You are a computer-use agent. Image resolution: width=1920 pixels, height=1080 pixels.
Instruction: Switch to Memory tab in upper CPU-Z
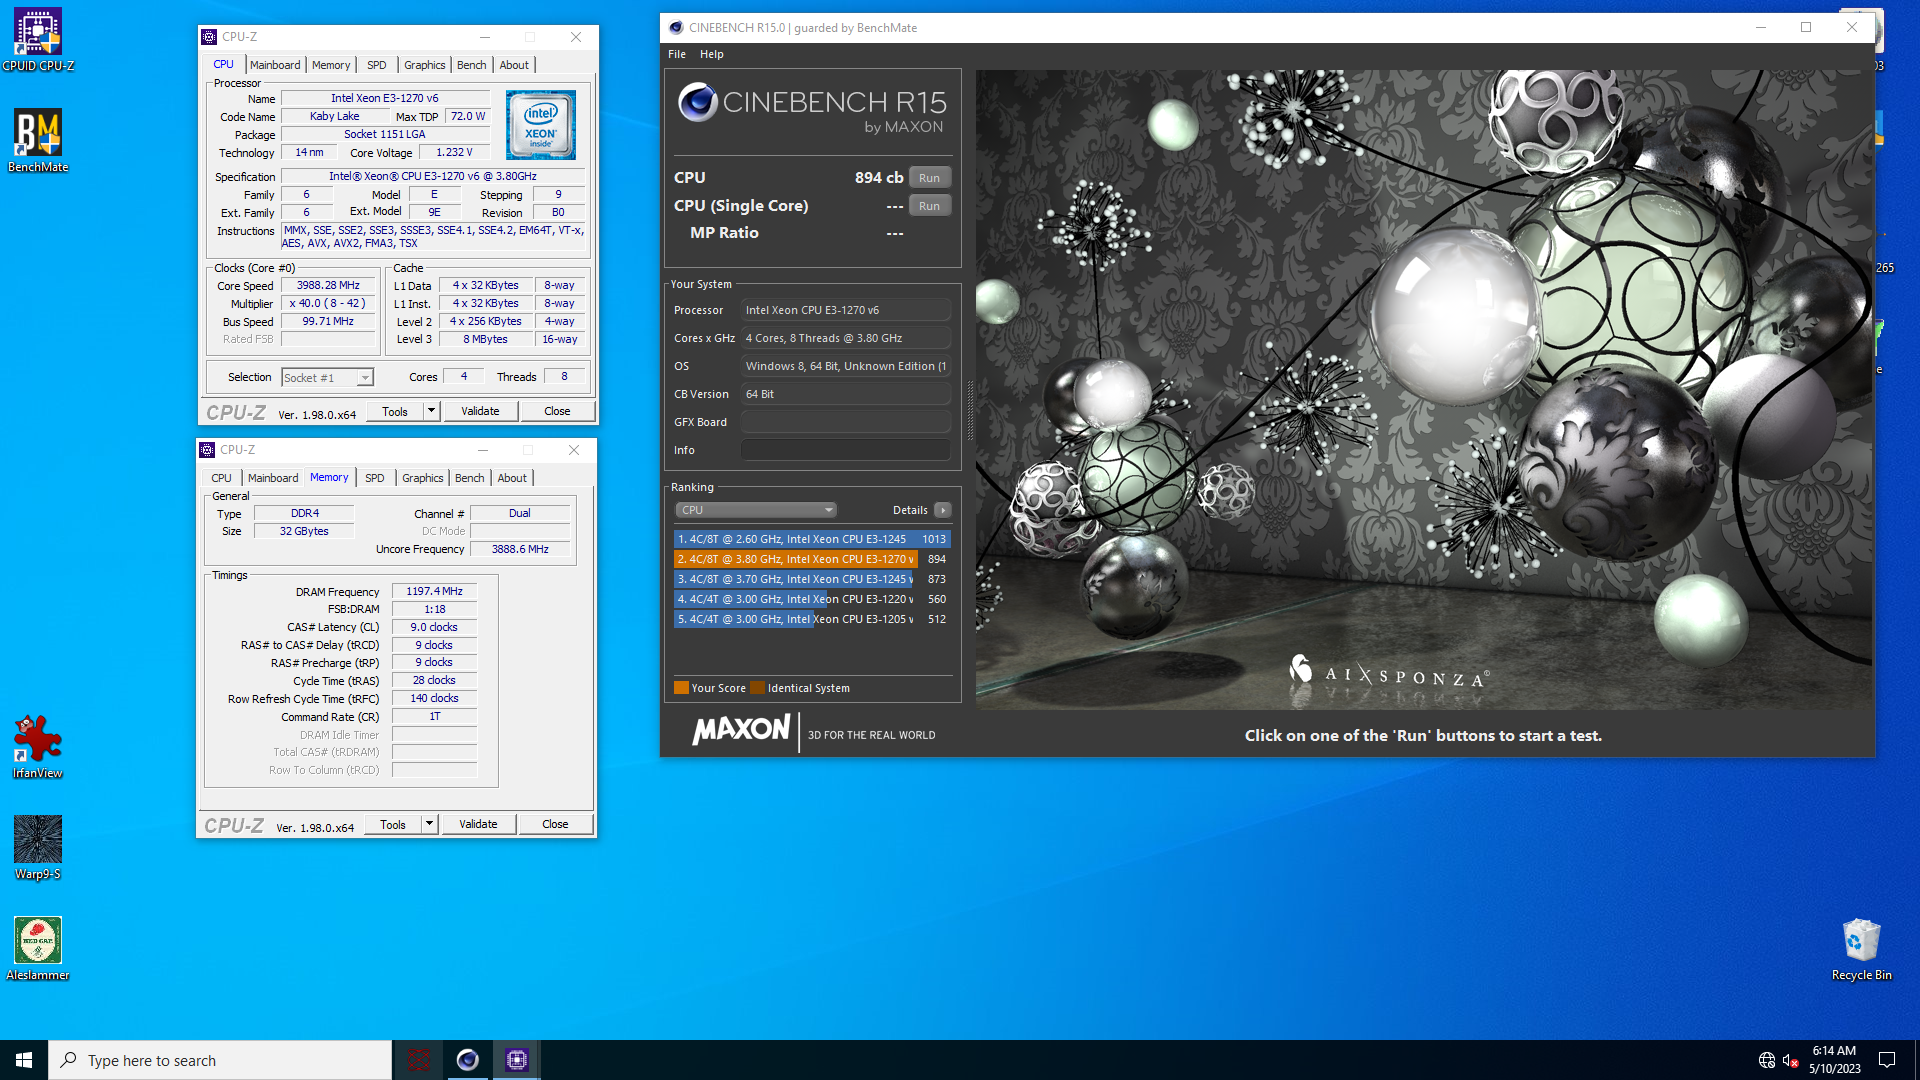[331, 65]
